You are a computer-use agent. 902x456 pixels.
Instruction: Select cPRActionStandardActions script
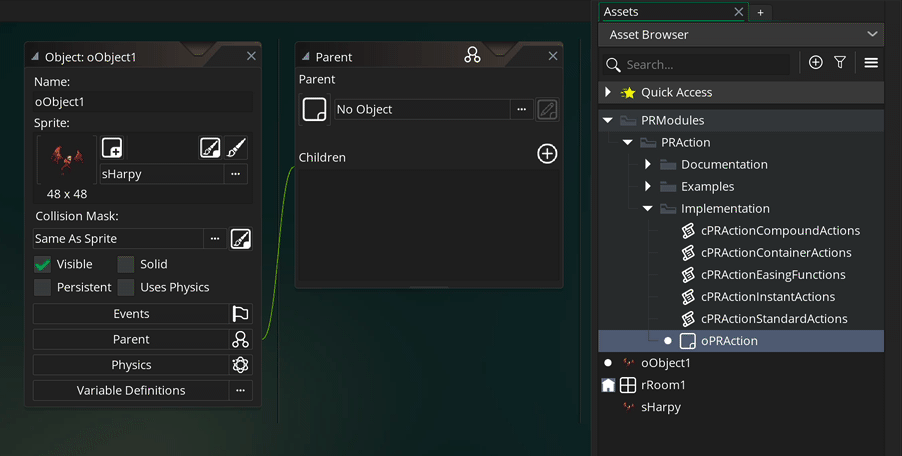coord(774,319)
